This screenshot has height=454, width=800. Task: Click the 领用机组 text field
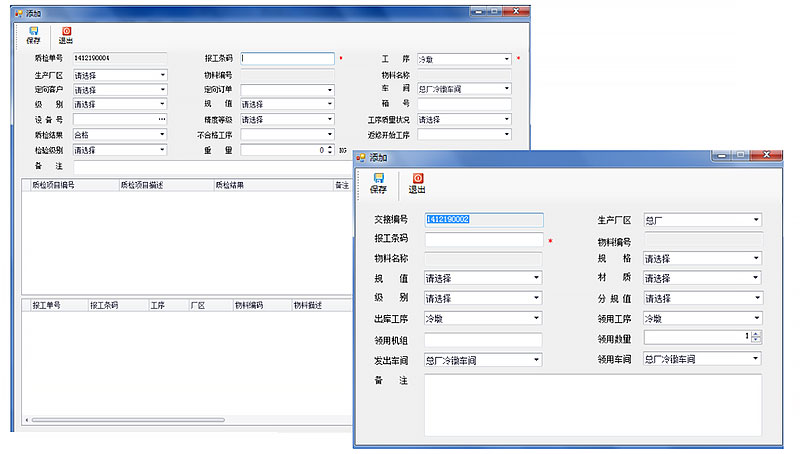click(x=483, y=339)
